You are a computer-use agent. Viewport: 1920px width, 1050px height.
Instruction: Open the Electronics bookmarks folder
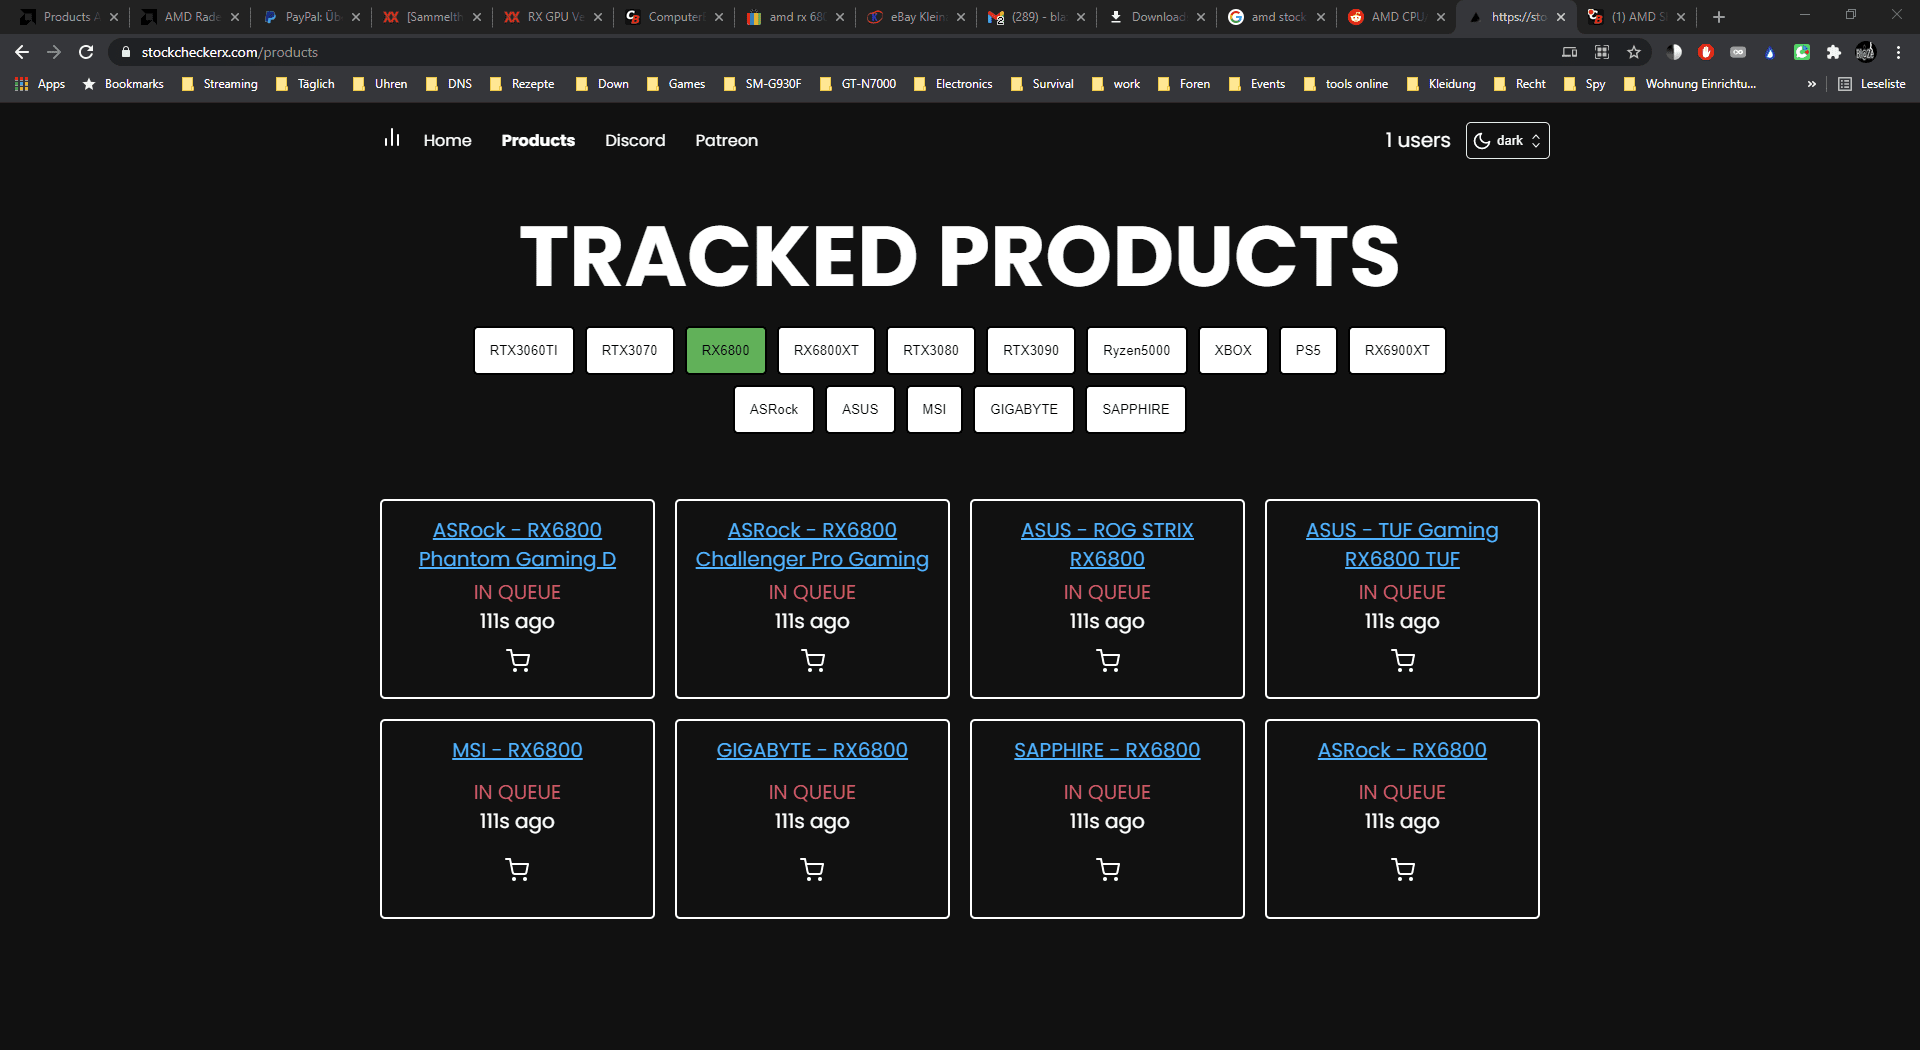pos(953,84)
